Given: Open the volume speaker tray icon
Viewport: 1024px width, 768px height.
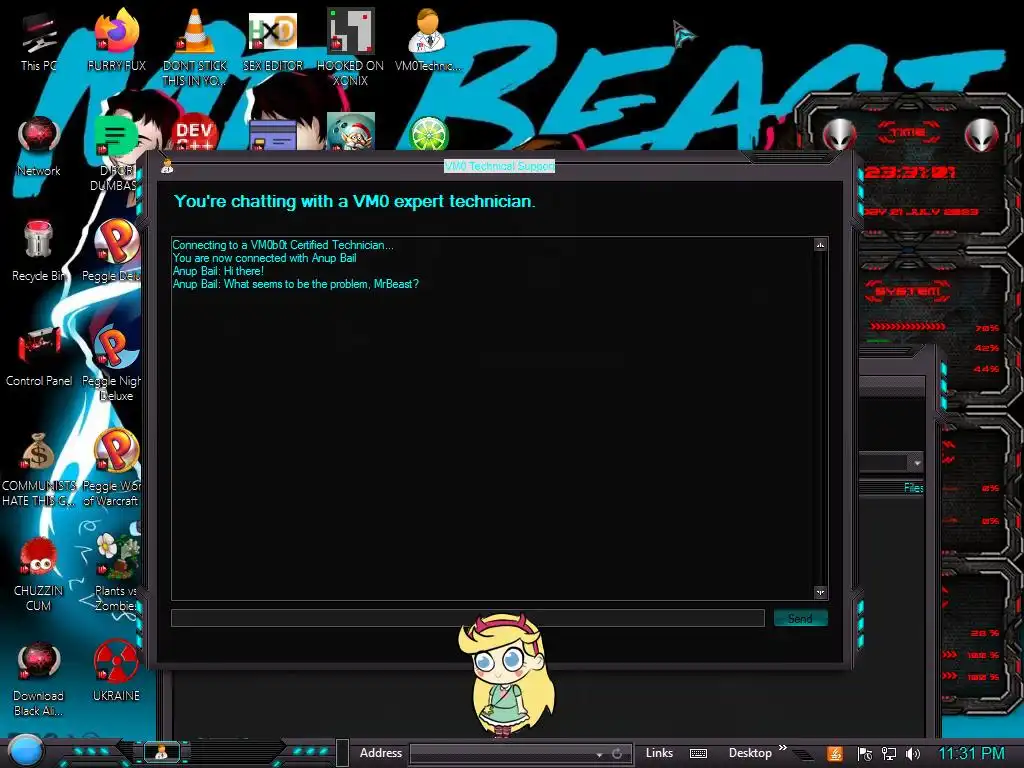Looking at the screenshot, I should pos(913,754).
